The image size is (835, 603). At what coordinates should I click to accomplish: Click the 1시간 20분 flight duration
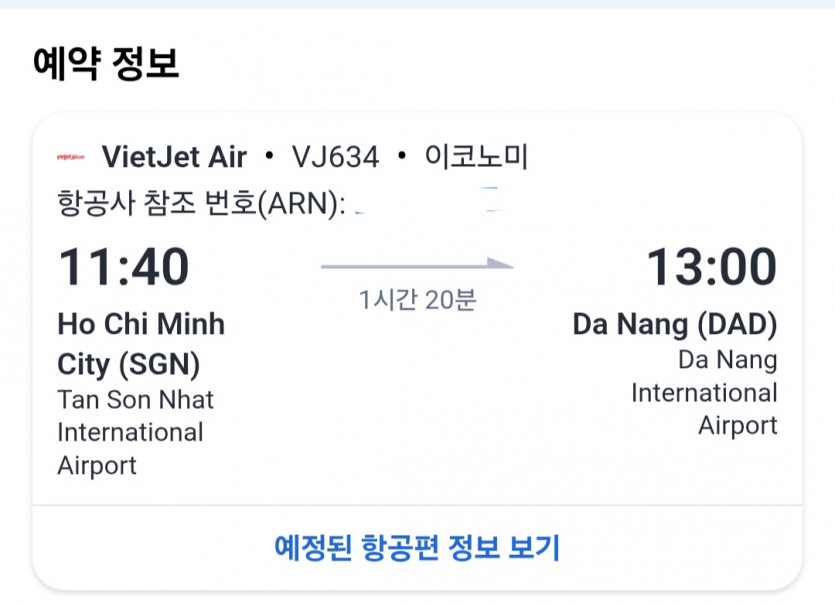(x=417, y=299)
